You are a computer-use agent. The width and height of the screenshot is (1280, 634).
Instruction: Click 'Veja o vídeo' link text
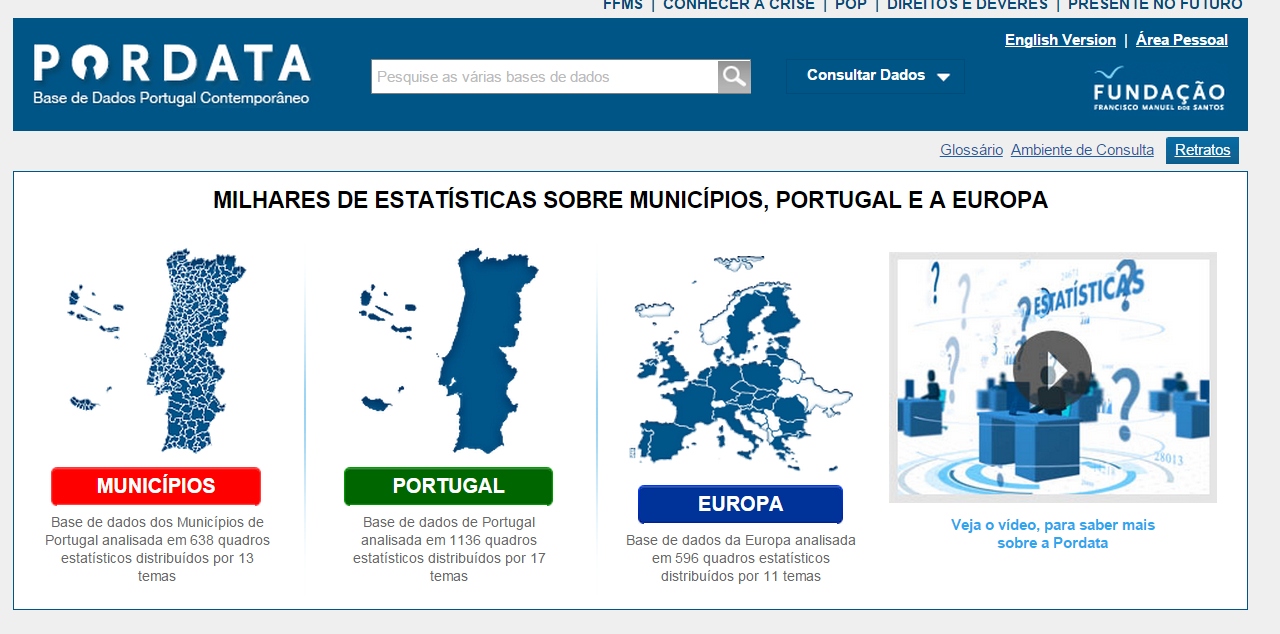(x=1052, y=534)
